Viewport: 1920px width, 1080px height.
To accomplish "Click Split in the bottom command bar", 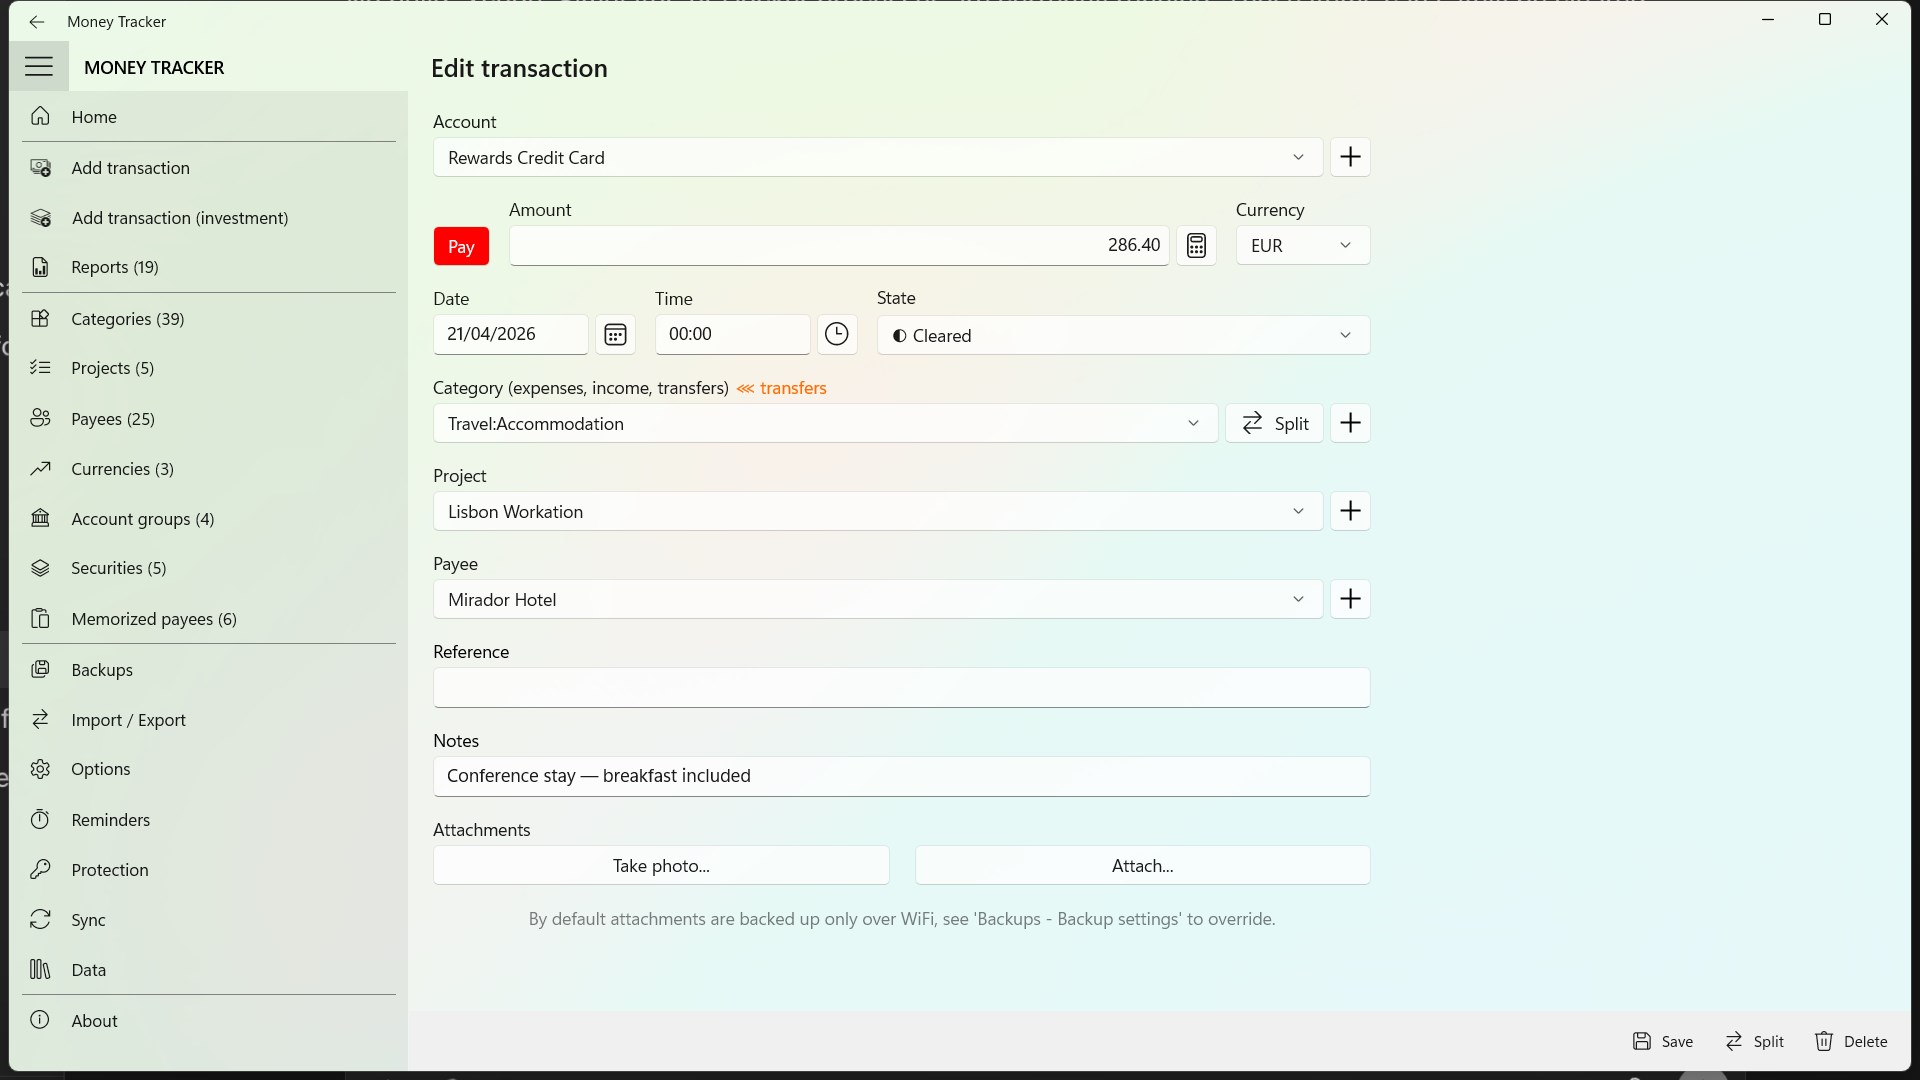I will 1755,1041.
